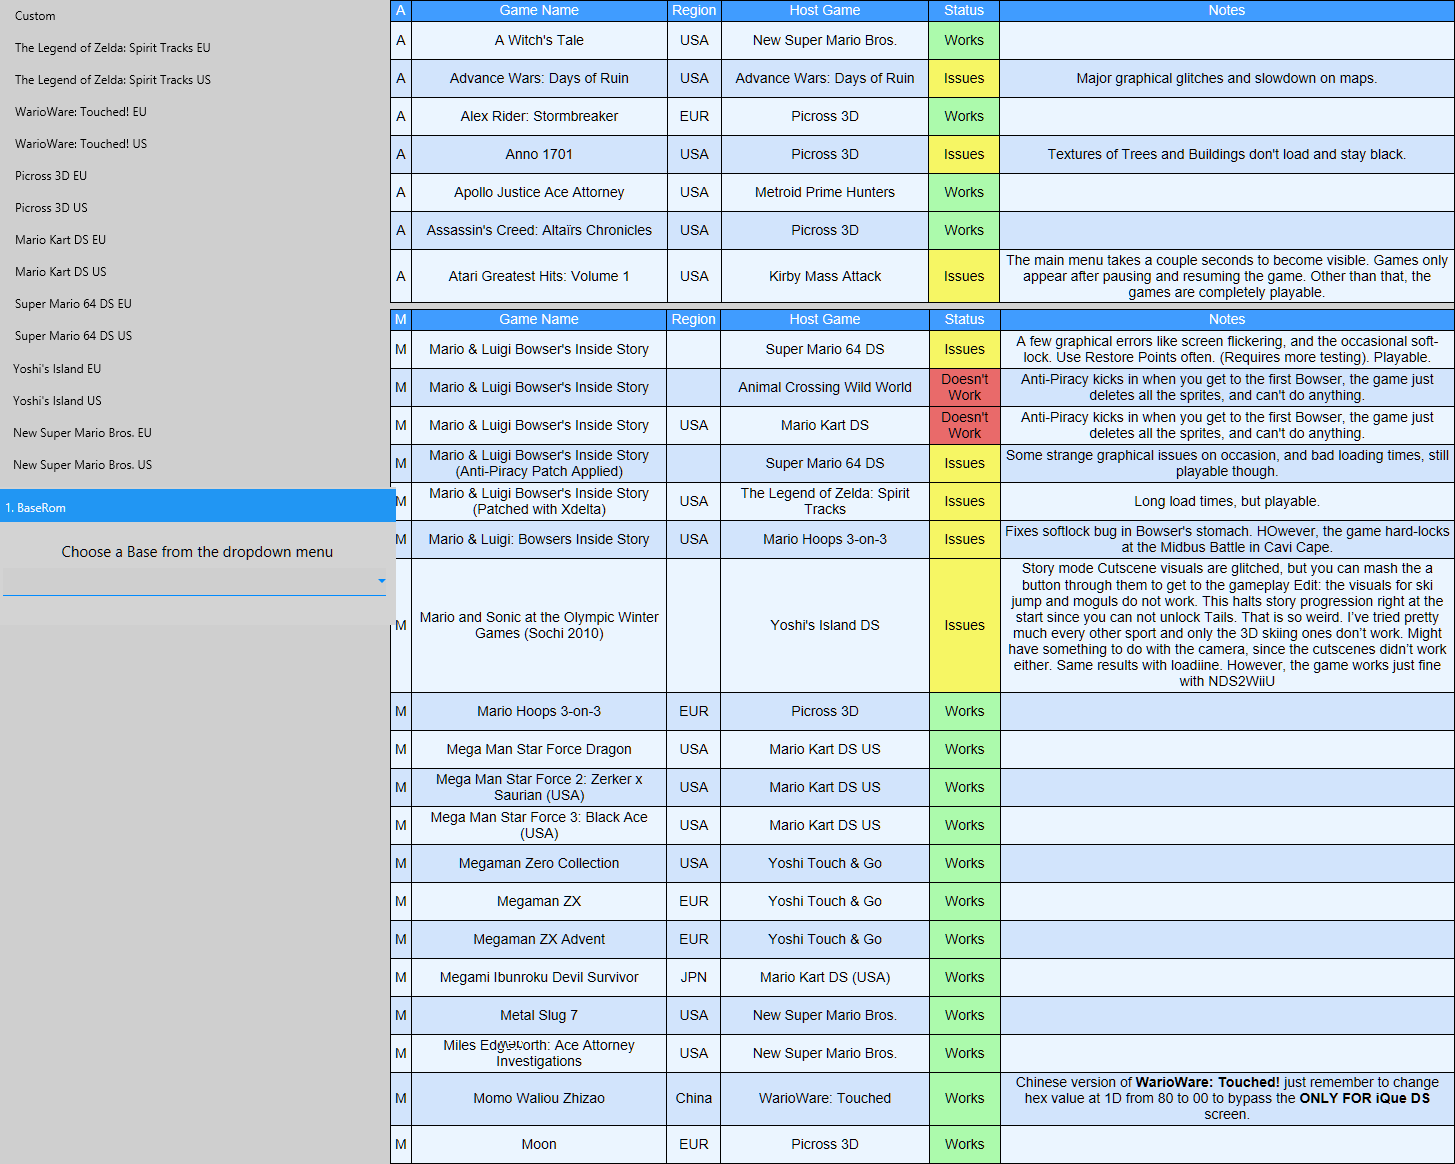Click the Issues status for Atari Greatest Hits
The width and height of the screenshot is (1455, 1164).
[x=964, y=277]
